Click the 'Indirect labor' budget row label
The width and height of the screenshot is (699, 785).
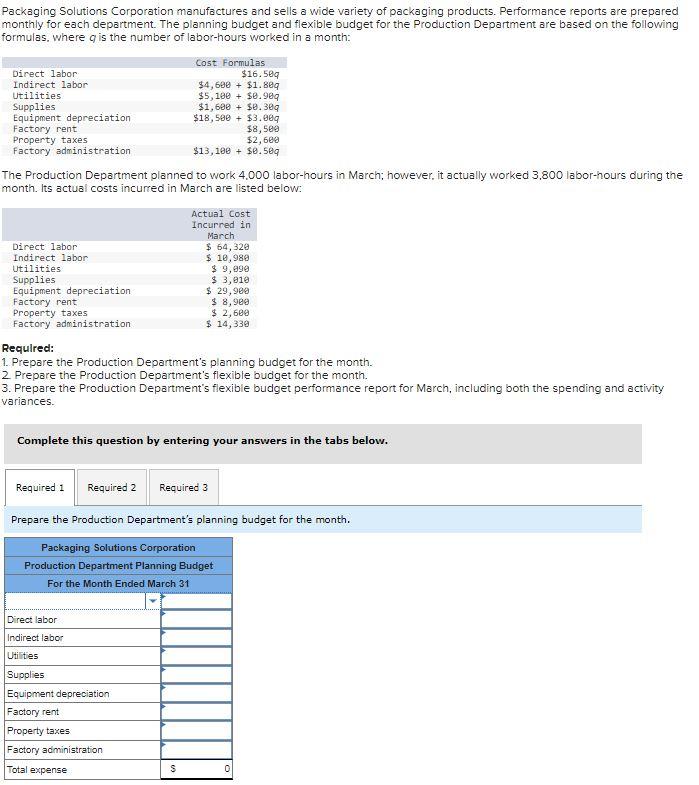tap(35, 638)
